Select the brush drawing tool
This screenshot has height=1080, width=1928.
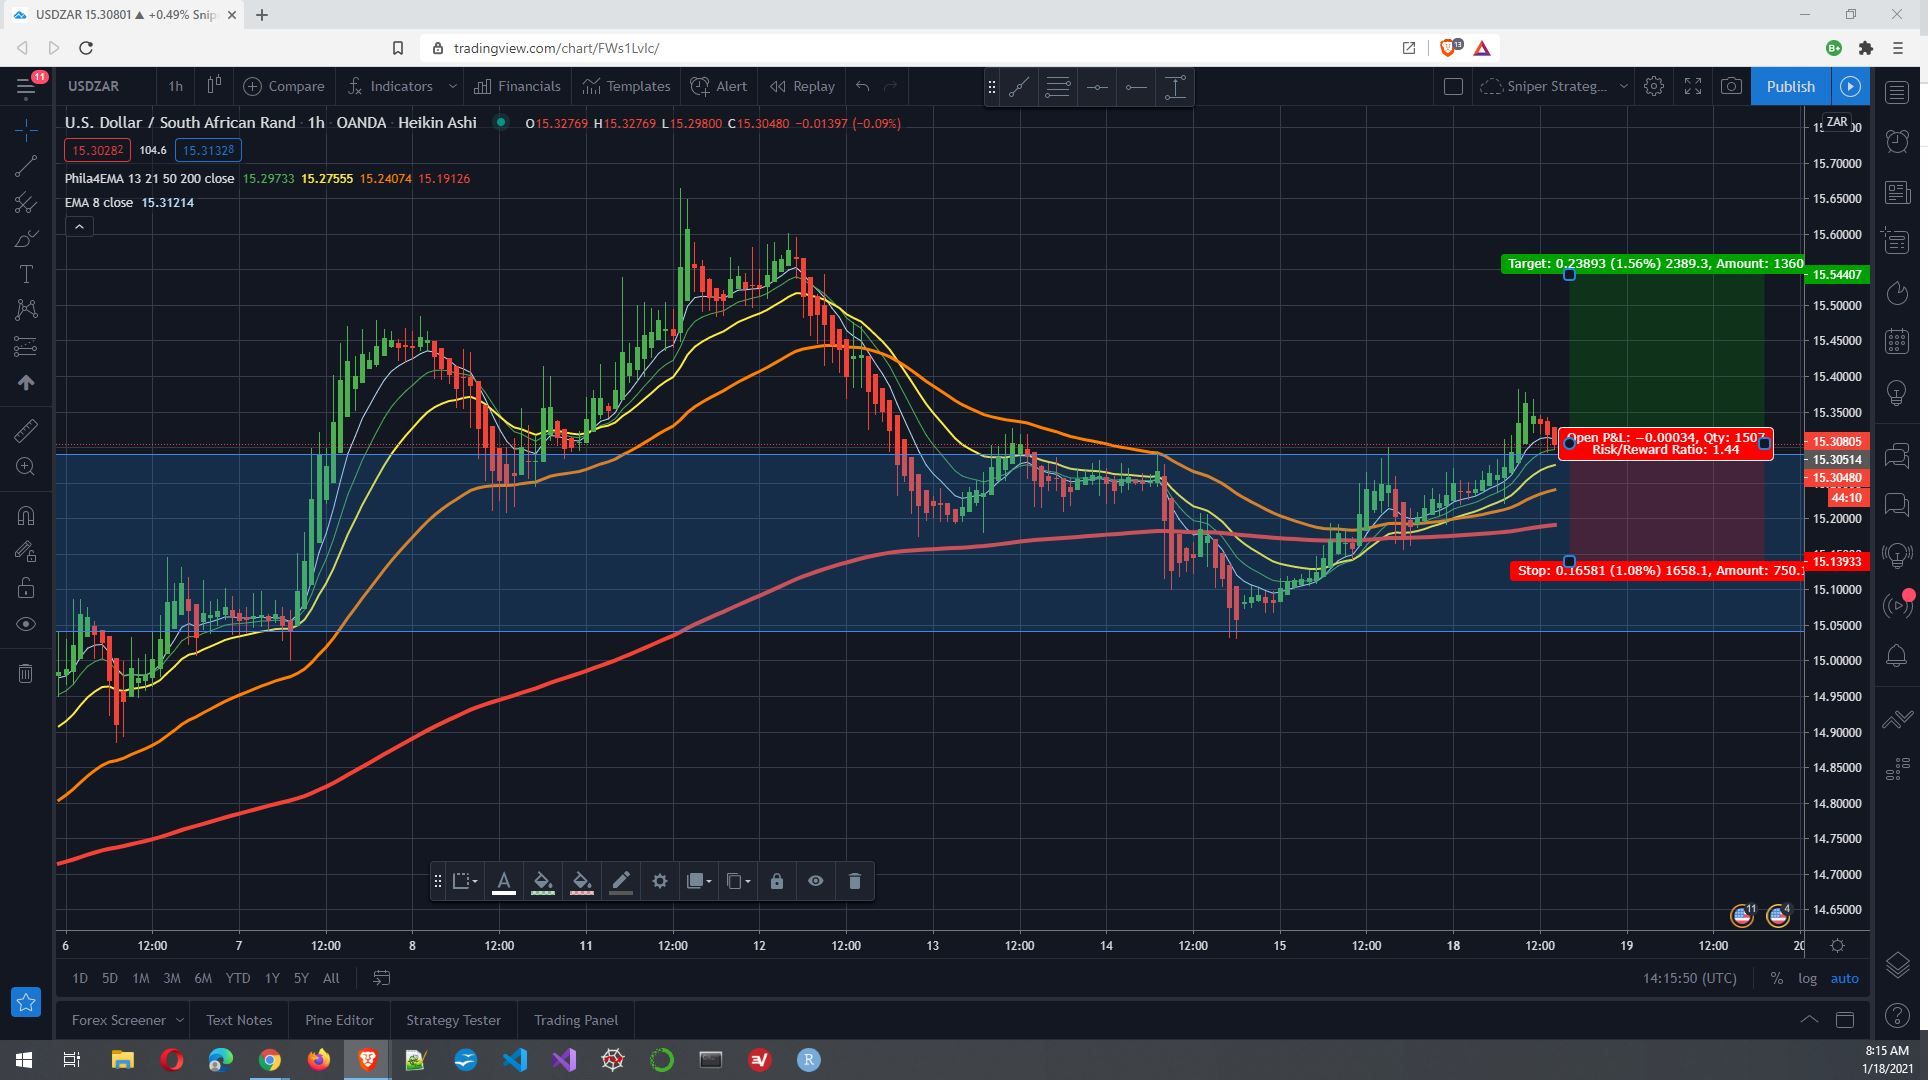pos(26,239)
